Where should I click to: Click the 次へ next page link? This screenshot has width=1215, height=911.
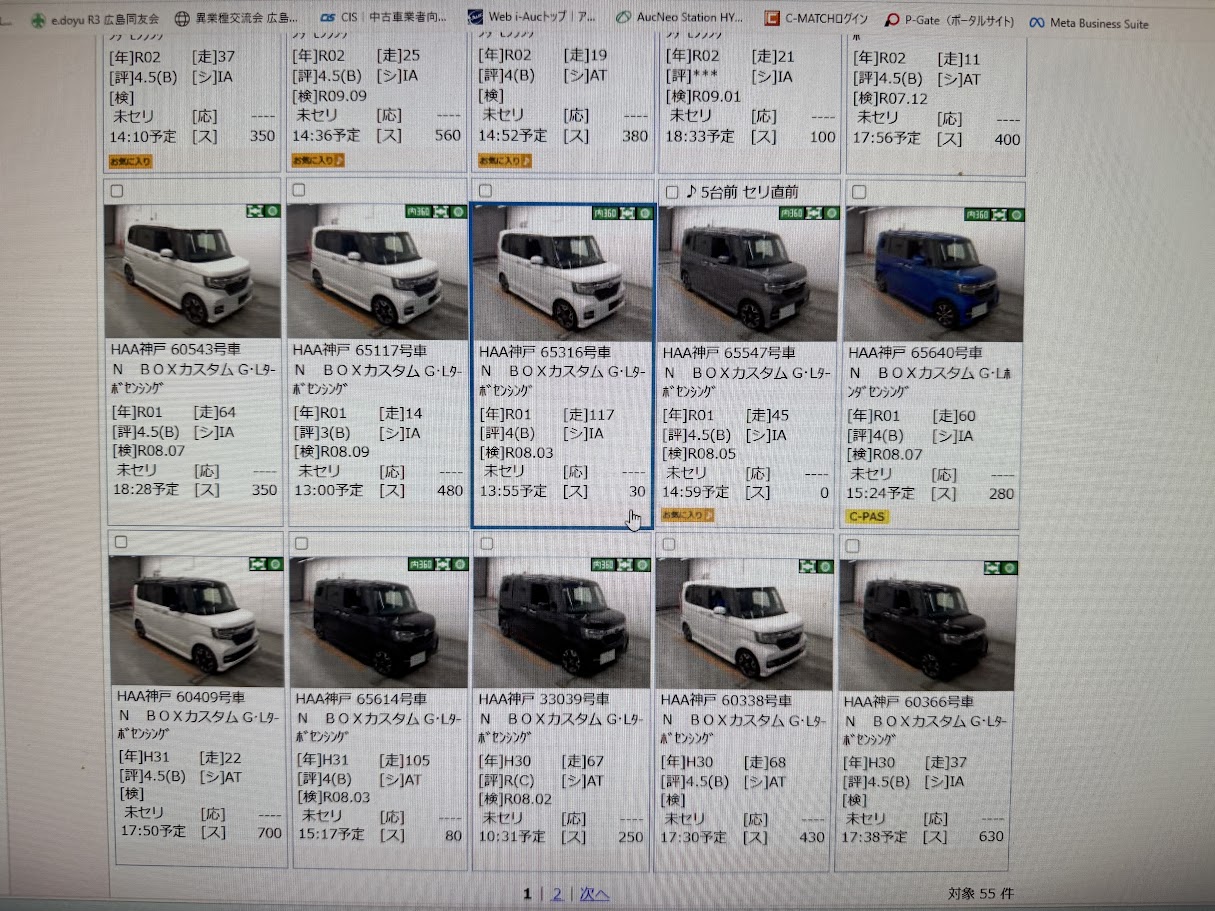click(x=594, y=894)
